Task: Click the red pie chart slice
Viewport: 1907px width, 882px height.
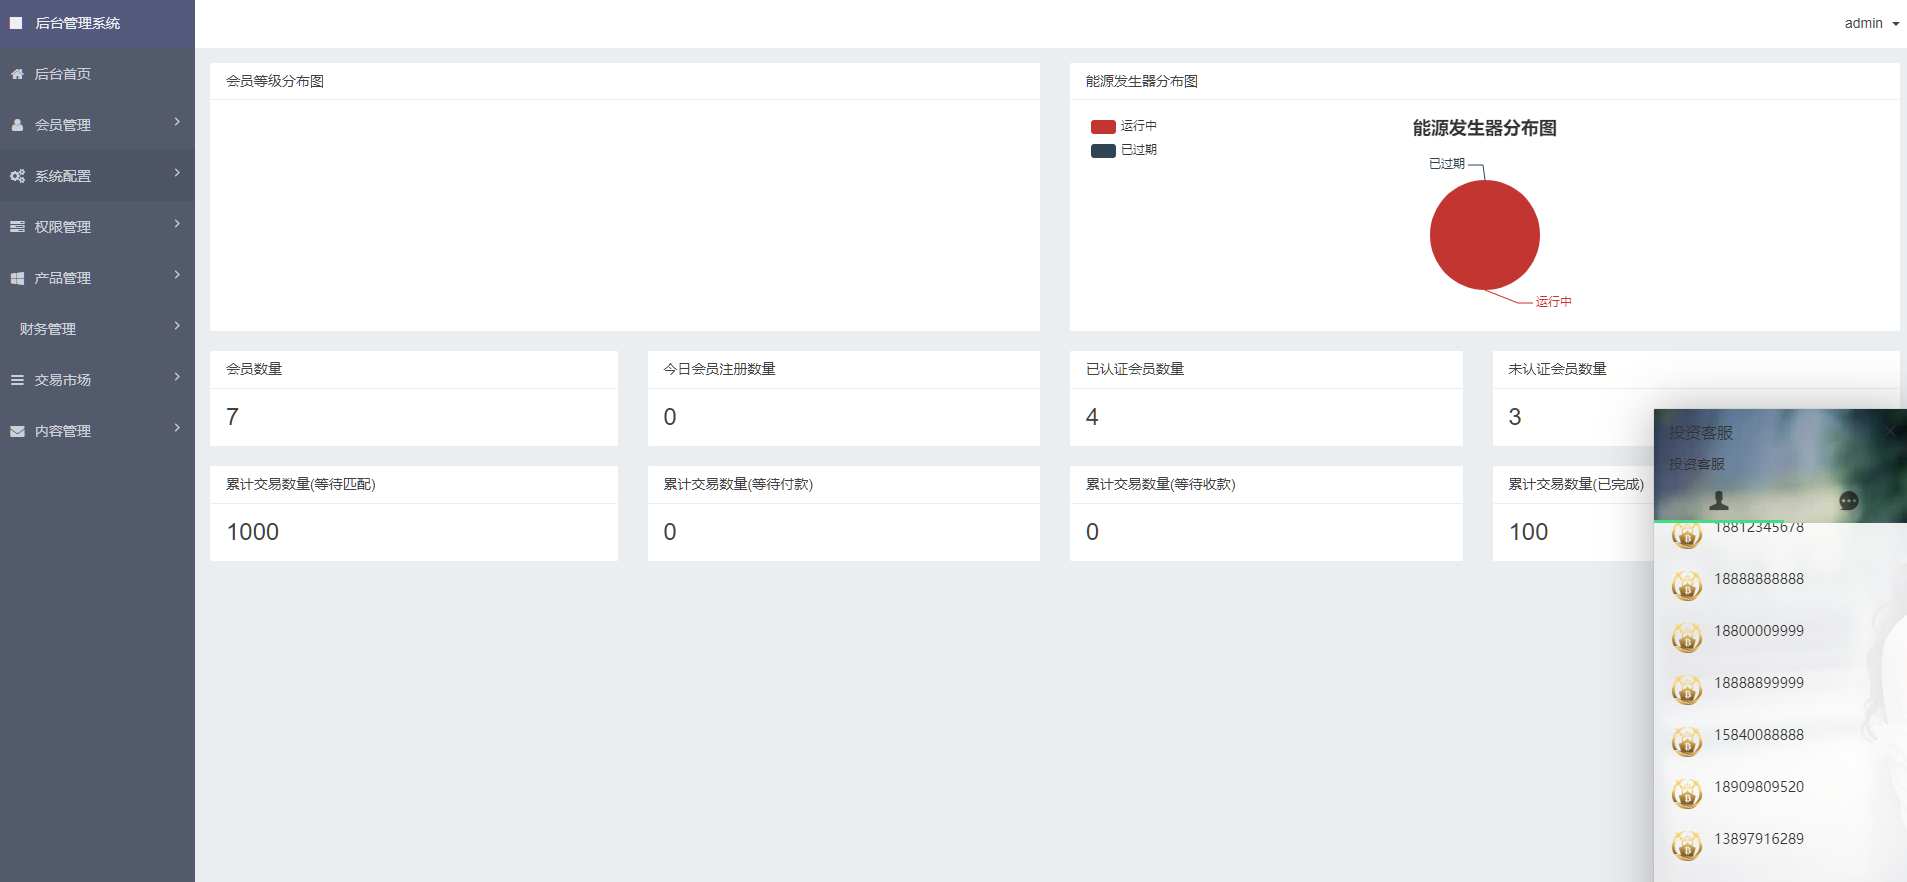Action: (1485, 235)
